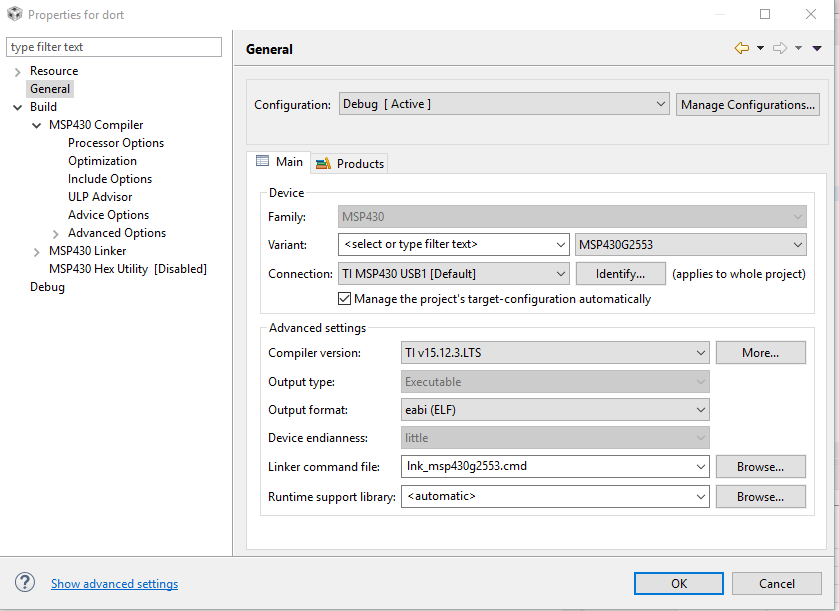
Task: Expand the Advanced Options tree node
Action: pyautogui.click(x=56, y=233)
